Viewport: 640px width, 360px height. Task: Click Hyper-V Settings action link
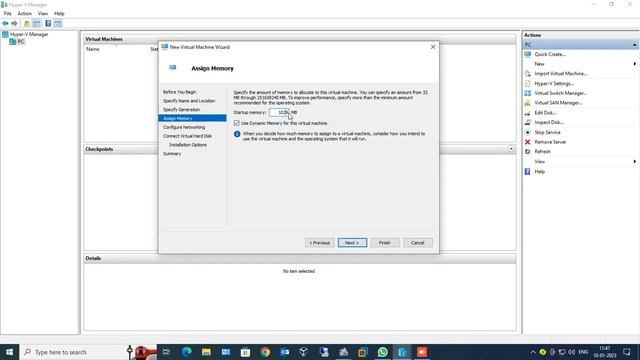point(554,83)
